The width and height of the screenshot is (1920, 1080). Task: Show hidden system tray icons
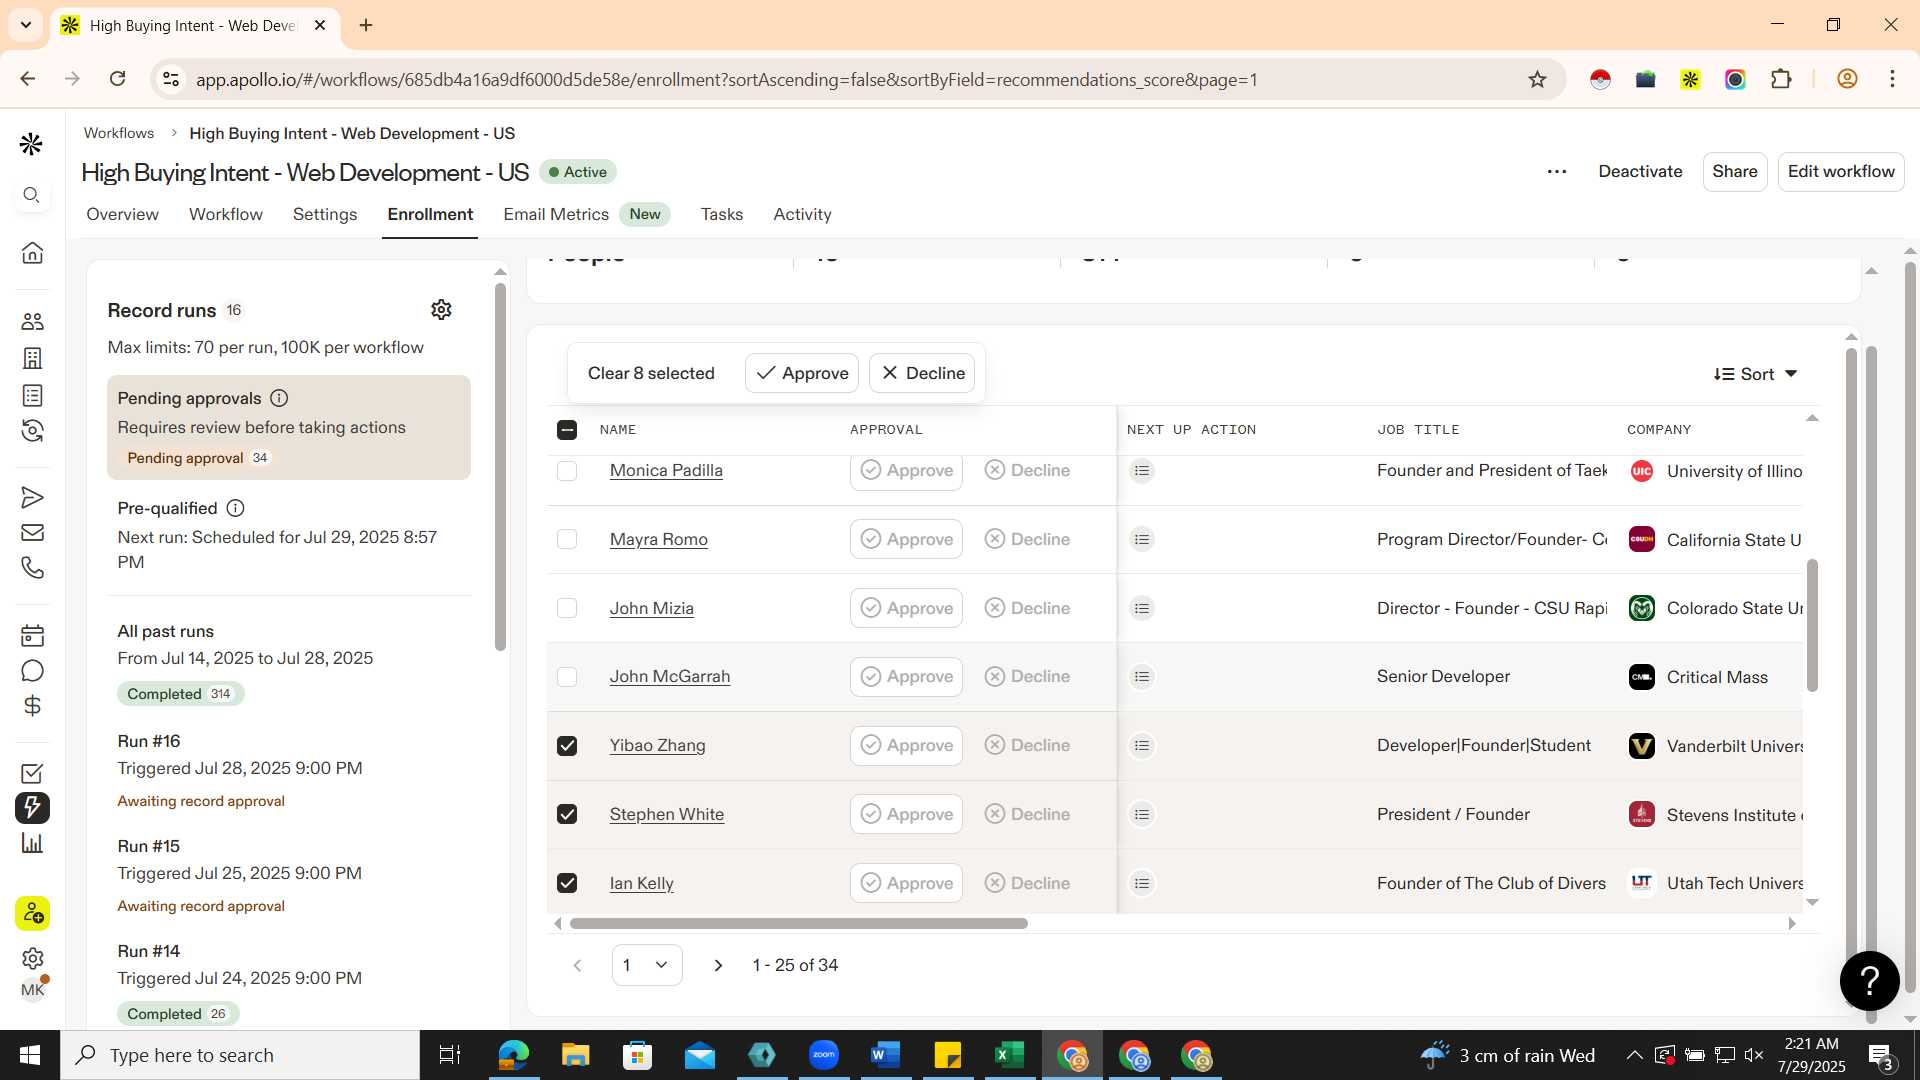click(x=1634, y=1055)
